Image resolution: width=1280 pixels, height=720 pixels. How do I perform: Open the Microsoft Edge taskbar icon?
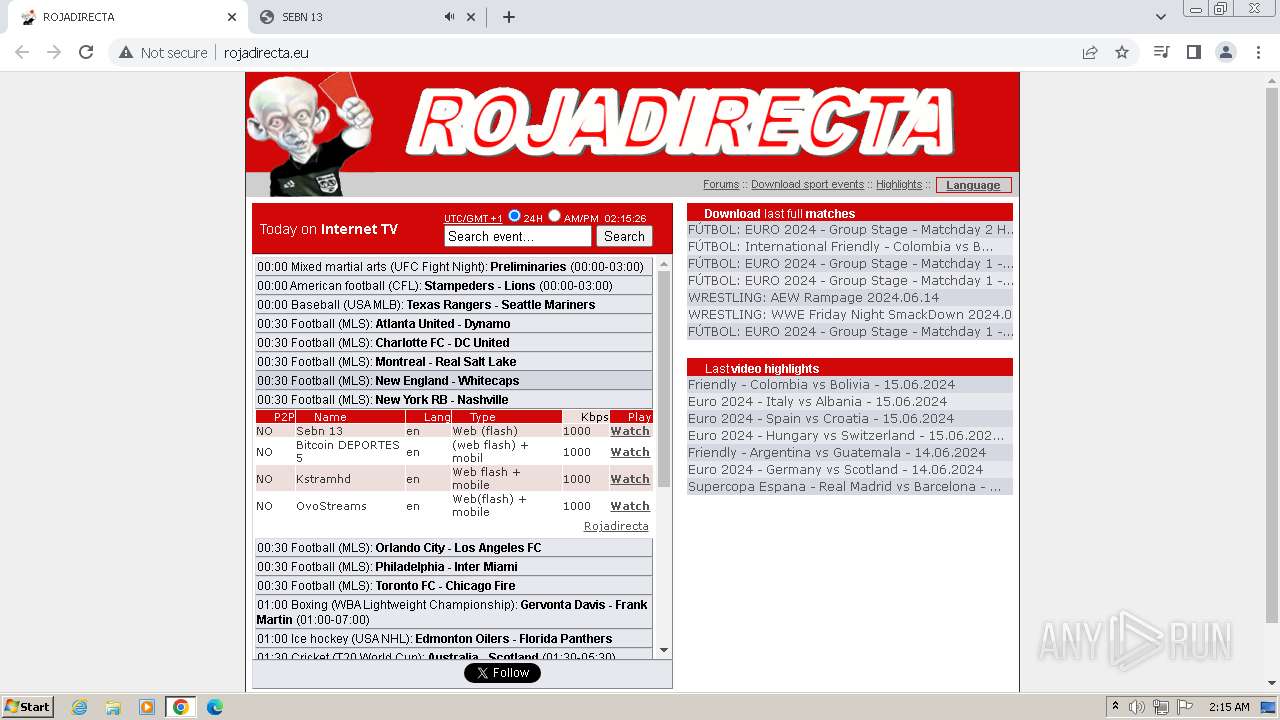coord(214,707)
